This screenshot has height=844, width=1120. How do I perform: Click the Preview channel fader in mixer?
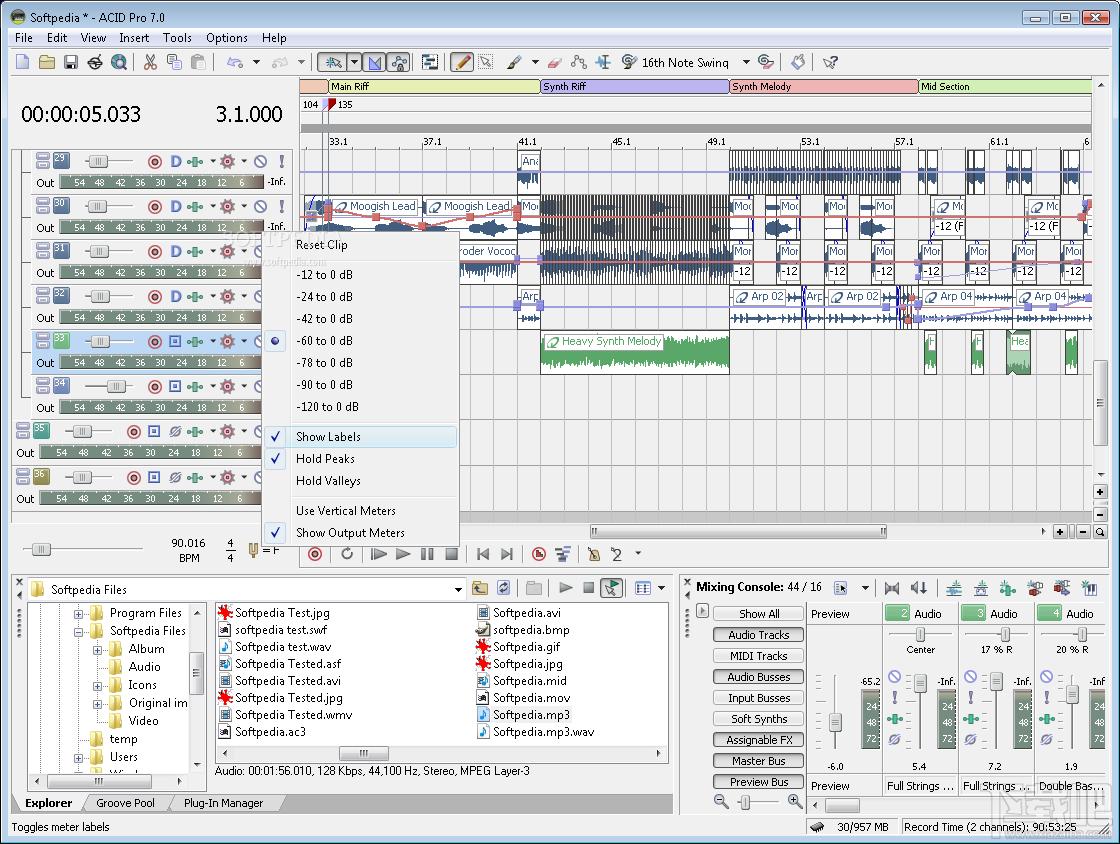click(835, 721)
